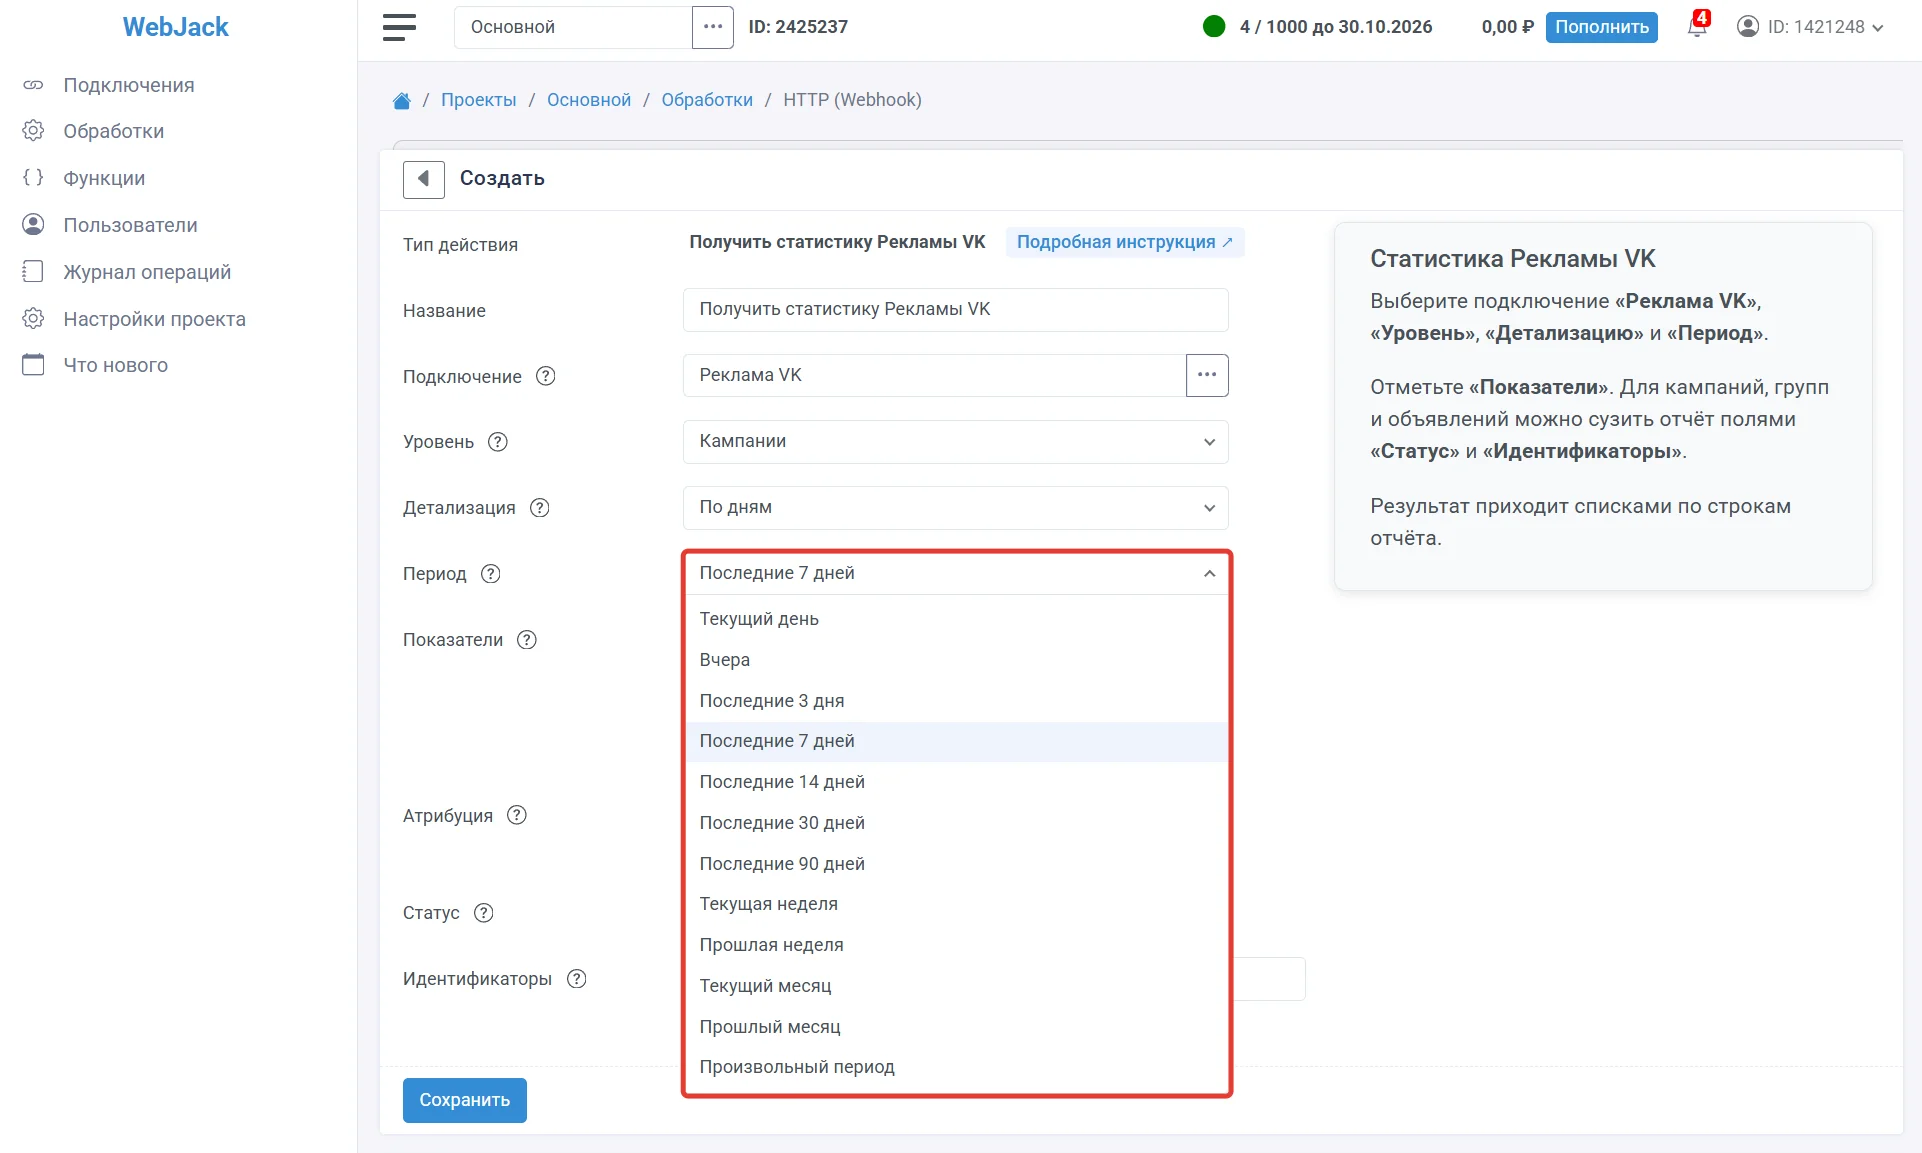Click the Название text input field
The width and height of the screenshot is (1922, 1153).
(x=955, y=310)
